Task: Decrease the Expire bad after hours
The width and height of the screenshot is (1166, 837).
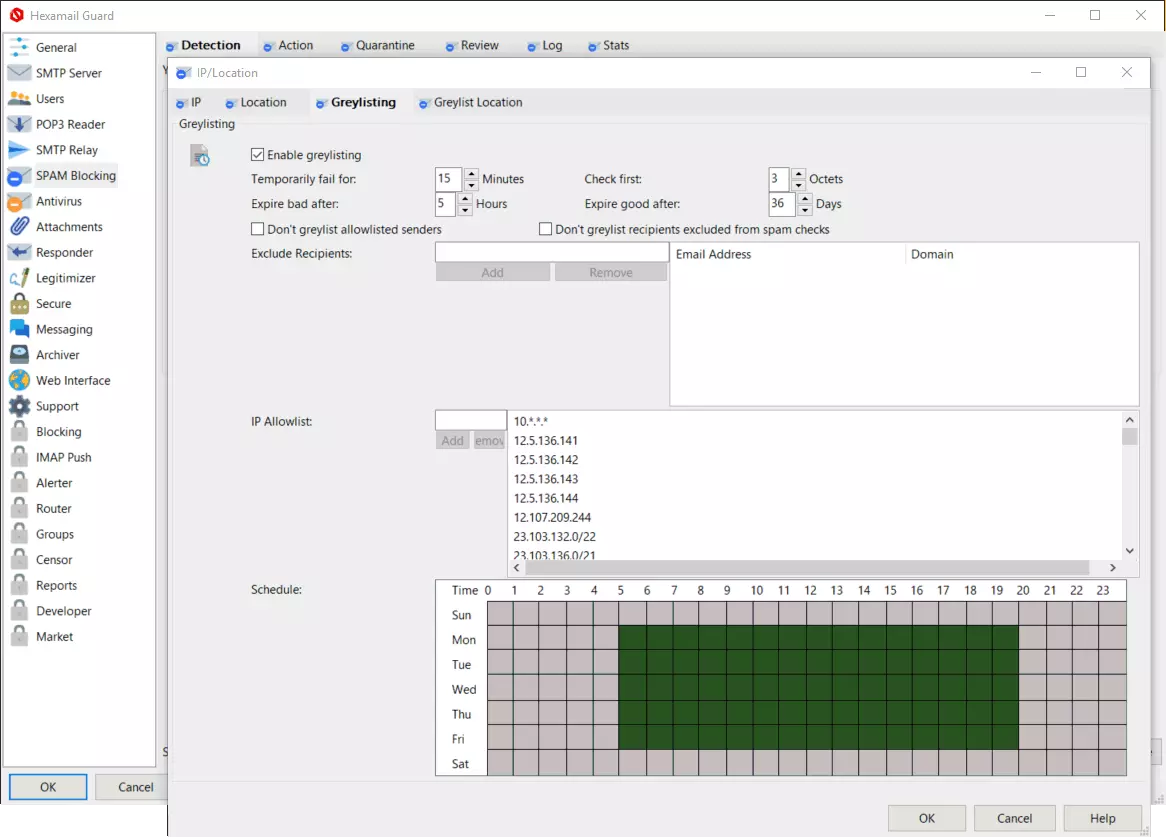Action: click(465, 210)
